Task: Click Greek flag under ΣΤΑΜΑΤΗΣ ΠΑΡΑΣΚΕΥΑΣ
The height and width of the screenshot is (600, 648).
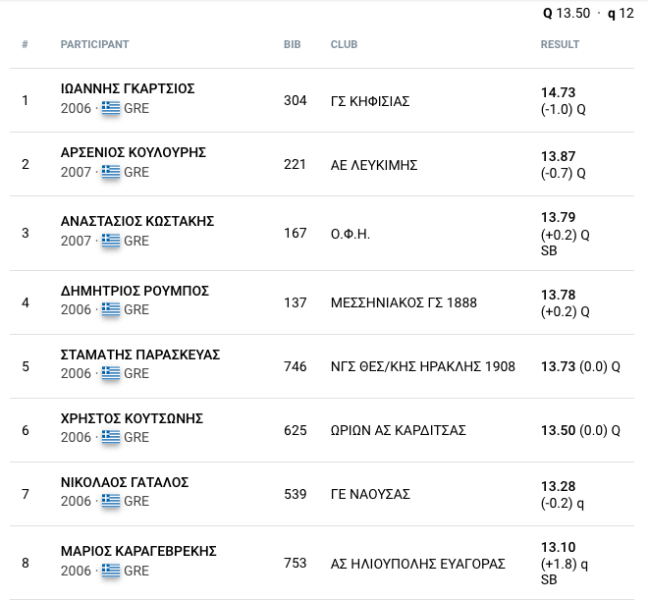Action: [x=110, y=374]
